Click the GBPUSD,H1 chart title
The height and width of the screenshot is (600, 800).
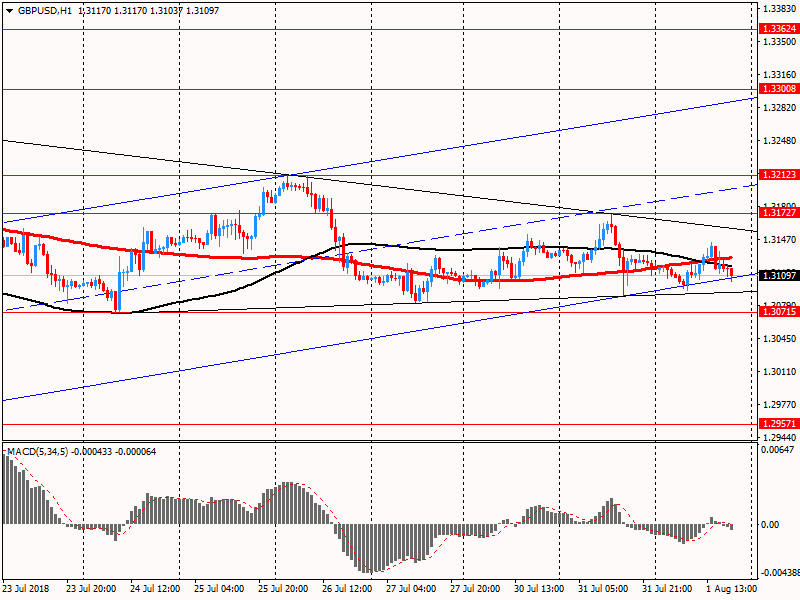(45, 11)
